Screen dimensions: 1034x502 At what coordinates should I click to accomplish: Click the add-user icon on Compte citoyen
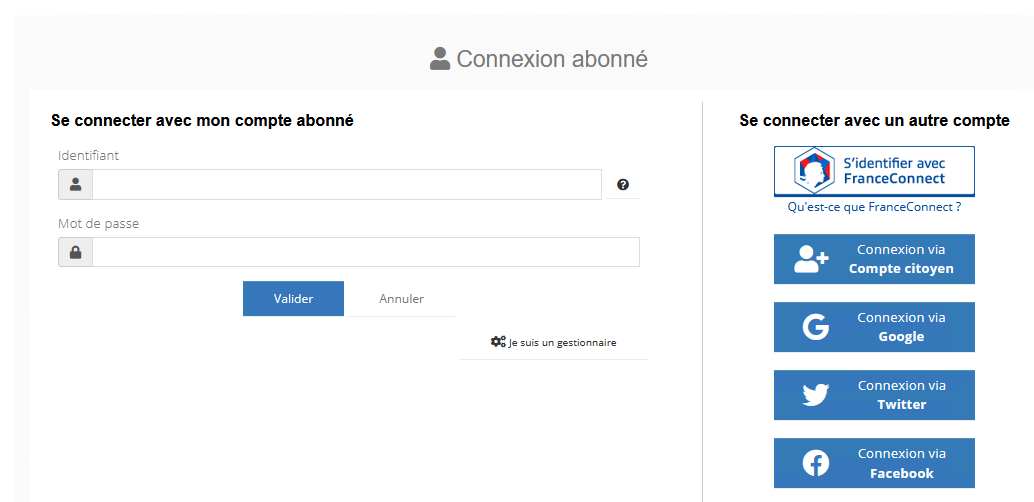(x=811, y=259)
